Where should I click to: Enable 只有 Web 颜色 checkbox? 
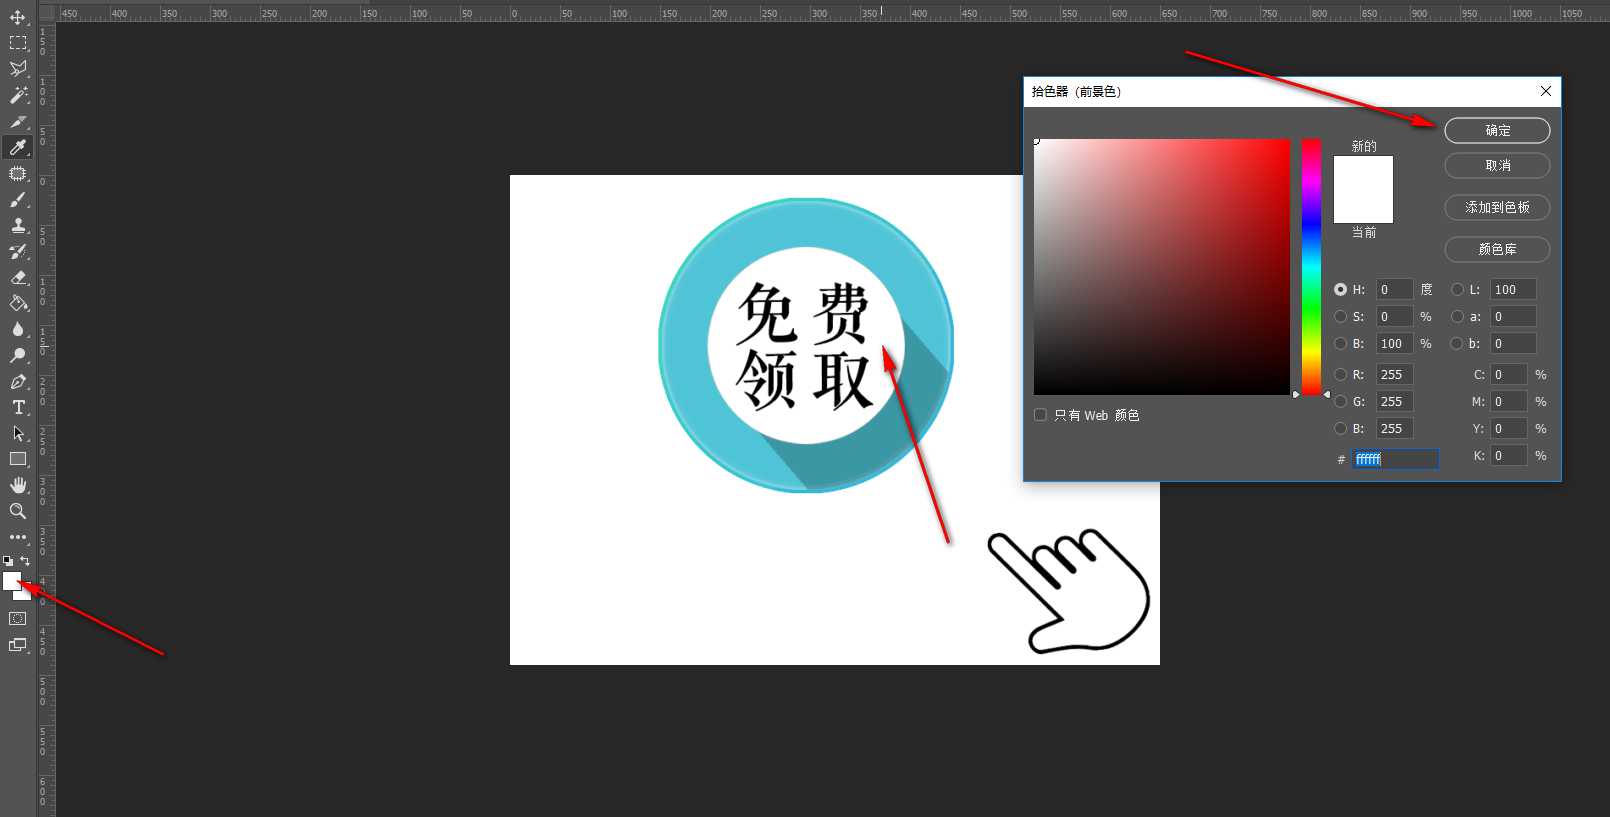pyautogui.click(x=1040, y=415)
